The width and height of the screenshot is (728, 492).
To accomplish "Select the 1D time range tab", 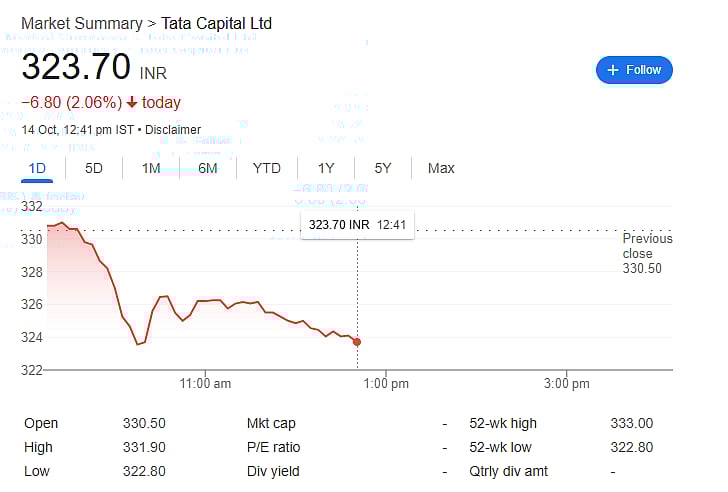I will coord(37,168).
